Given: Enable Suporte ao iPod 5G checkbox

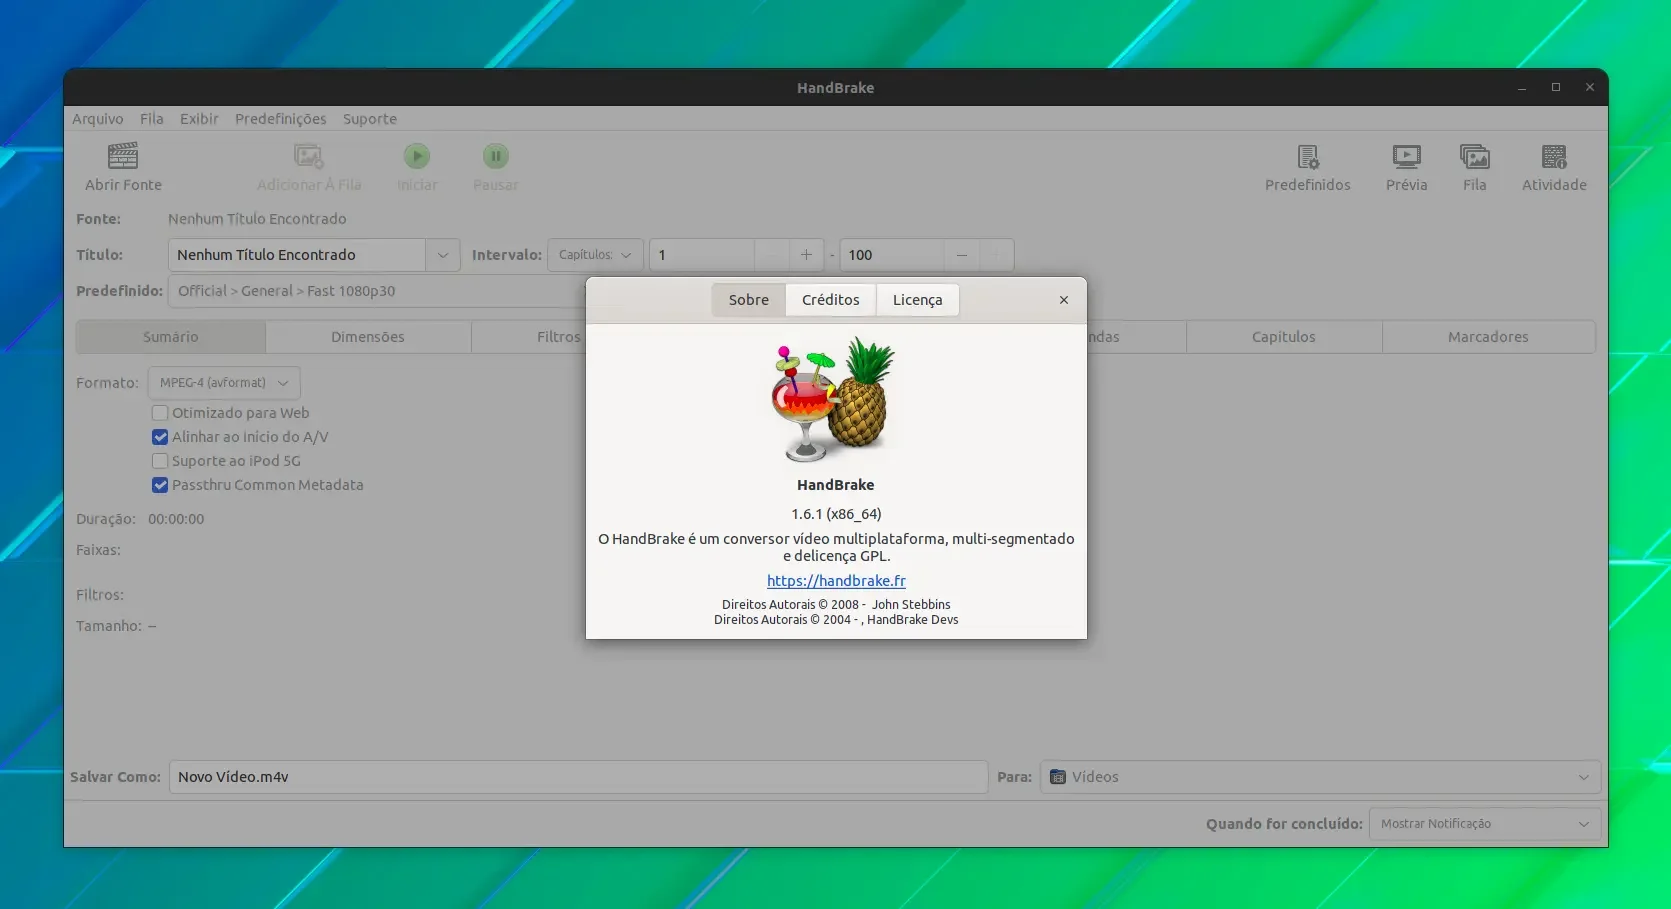Looking at the screenshot, I should pyautogui.click(x=160, y=461).
